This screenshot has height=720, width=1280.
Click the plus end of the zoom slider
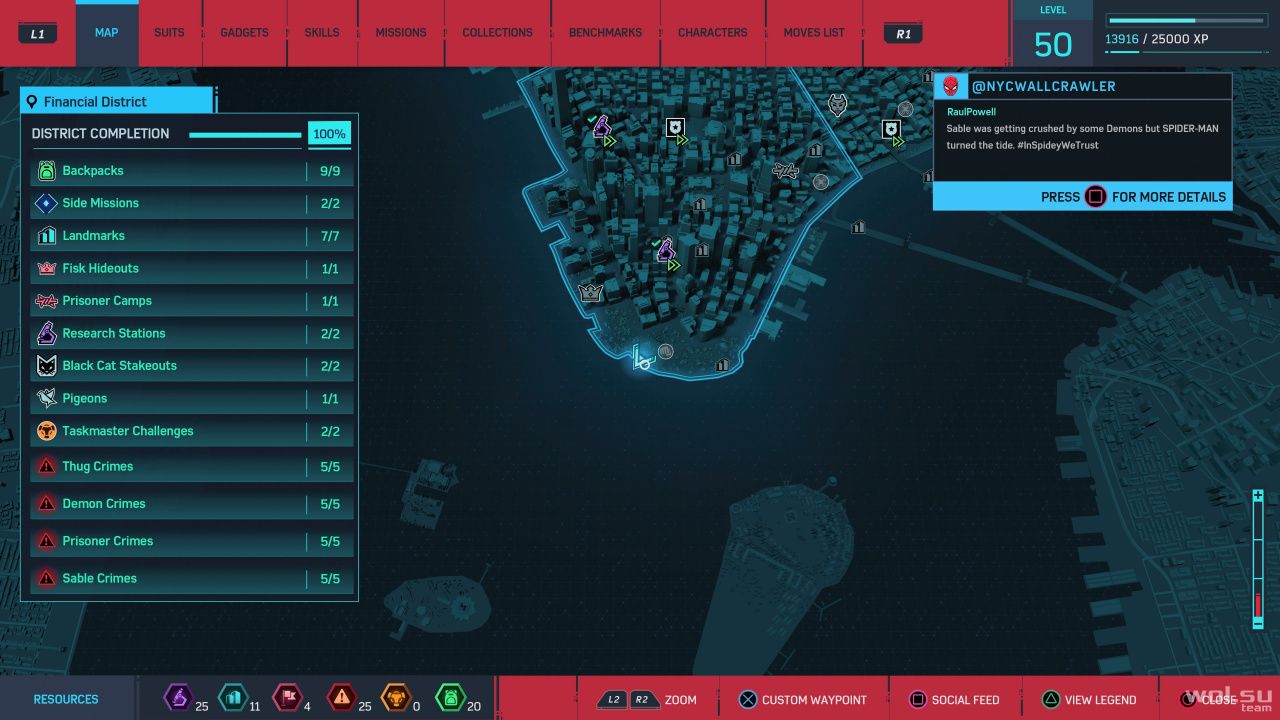[1258, 496]
